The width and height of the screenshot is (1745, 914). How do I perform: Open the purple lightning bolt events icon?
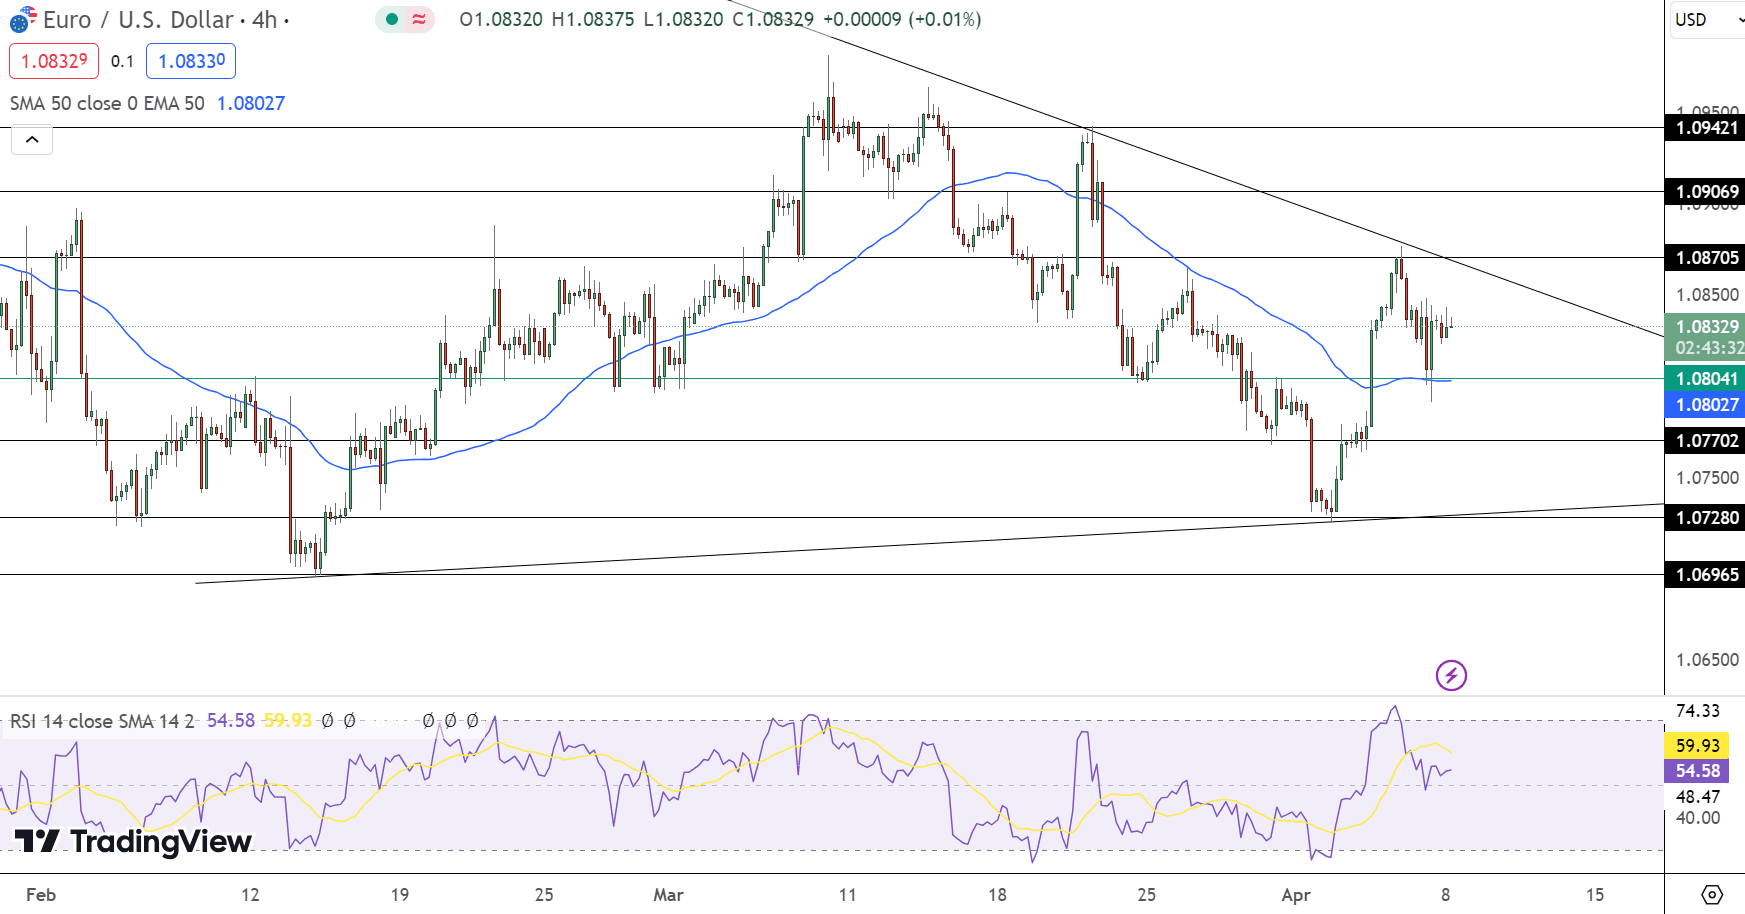(x=1451, y=675)
